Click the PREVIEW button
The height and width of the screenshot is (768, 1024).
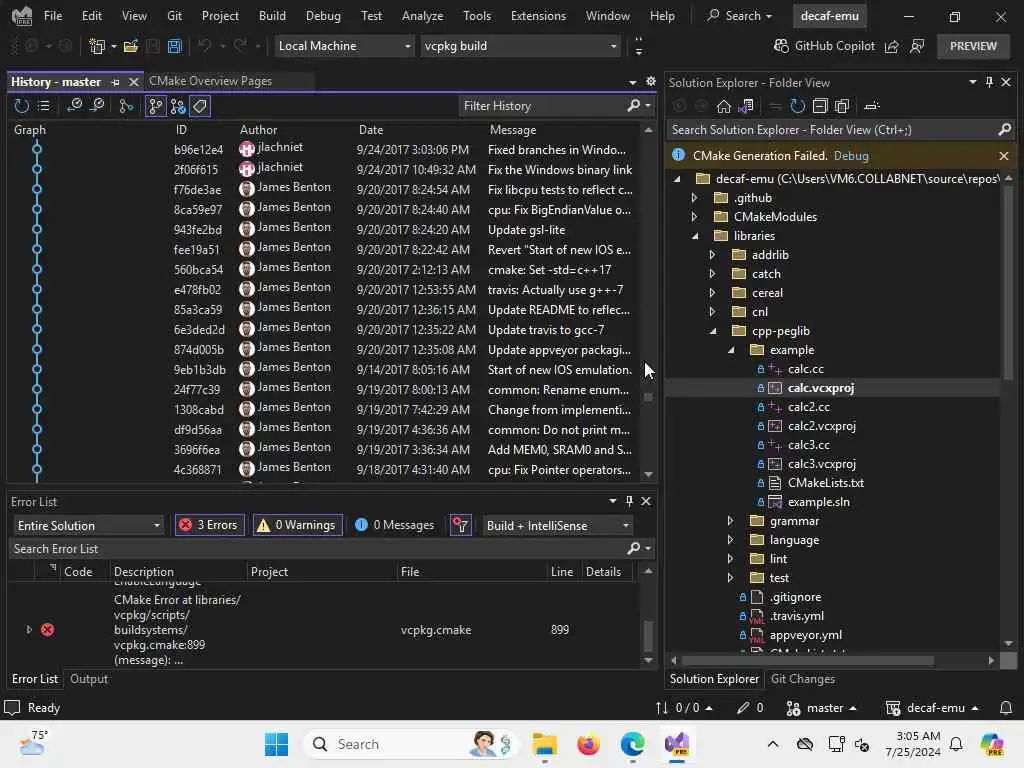[x=973, y=46]
